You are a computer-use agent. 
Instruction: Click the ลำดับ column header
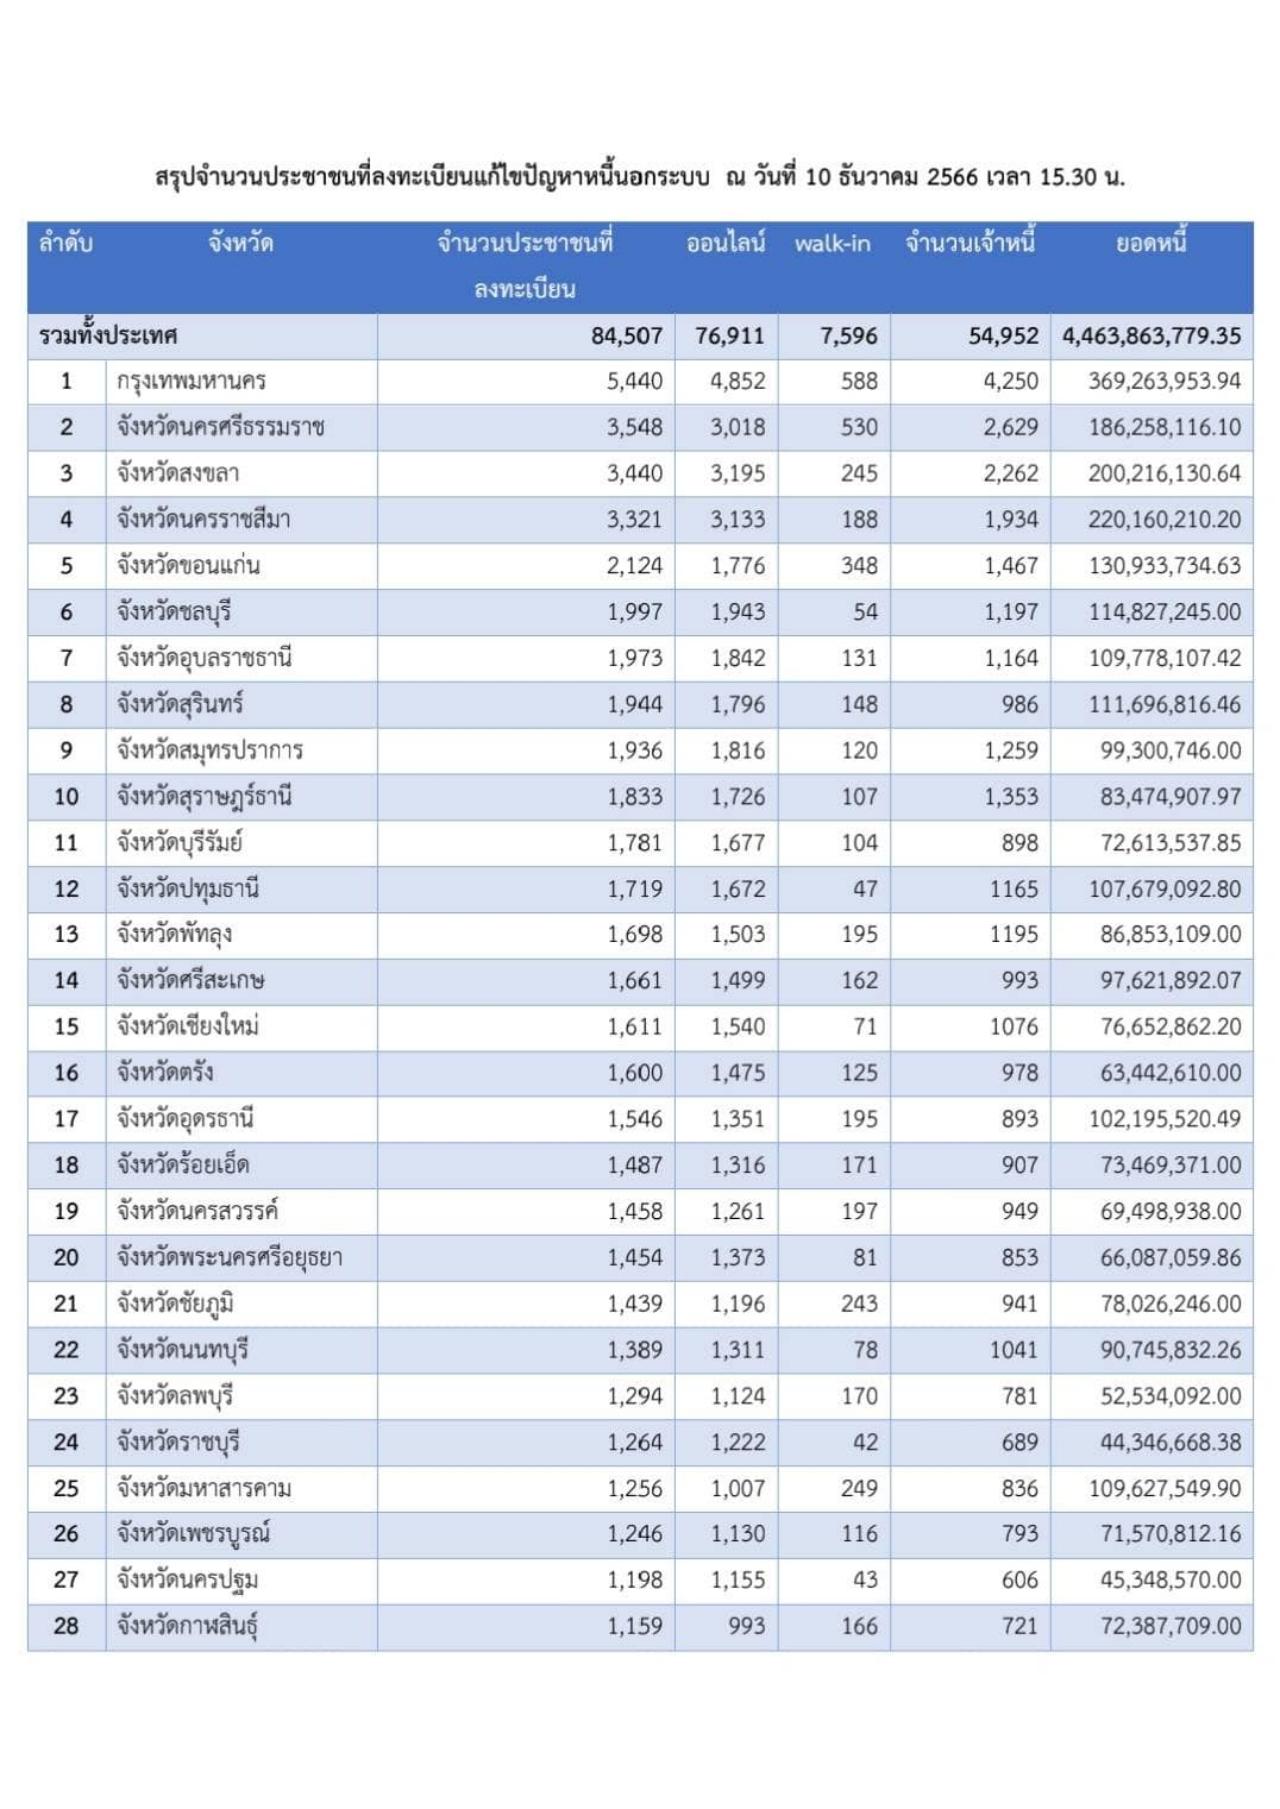pos(66,243)
